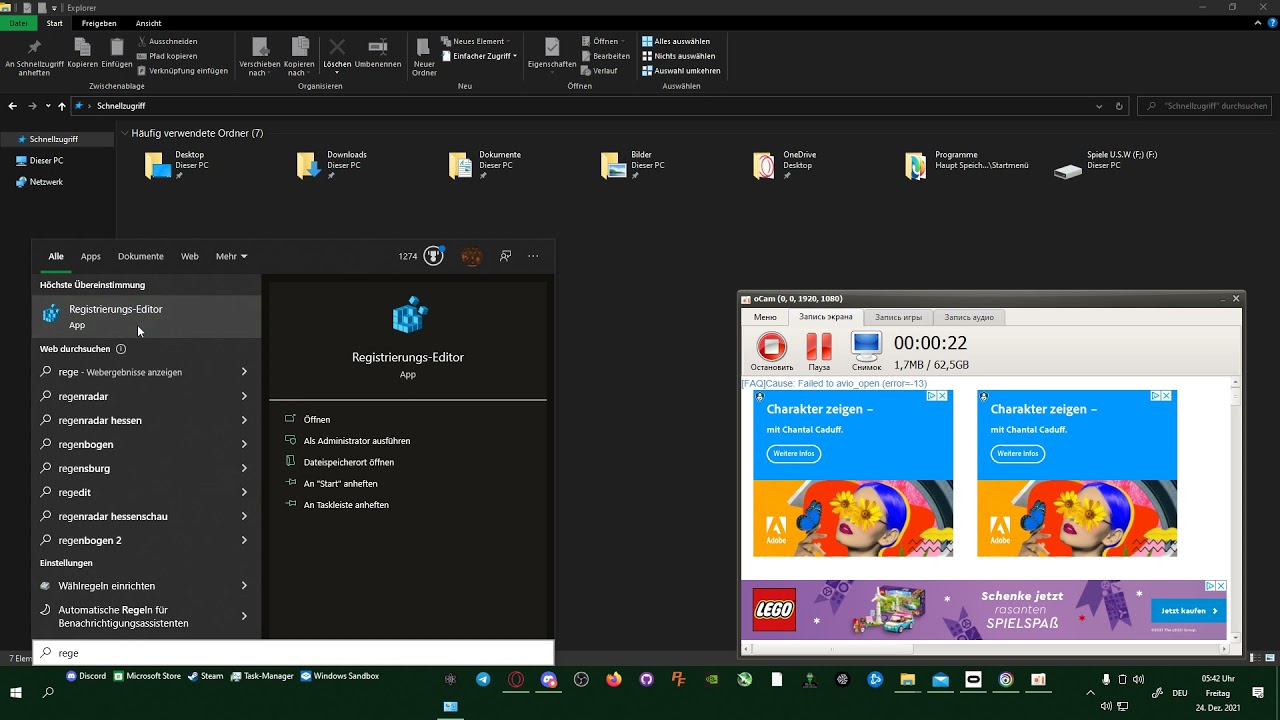Open Firefox from the taskbar

(613, 679)
